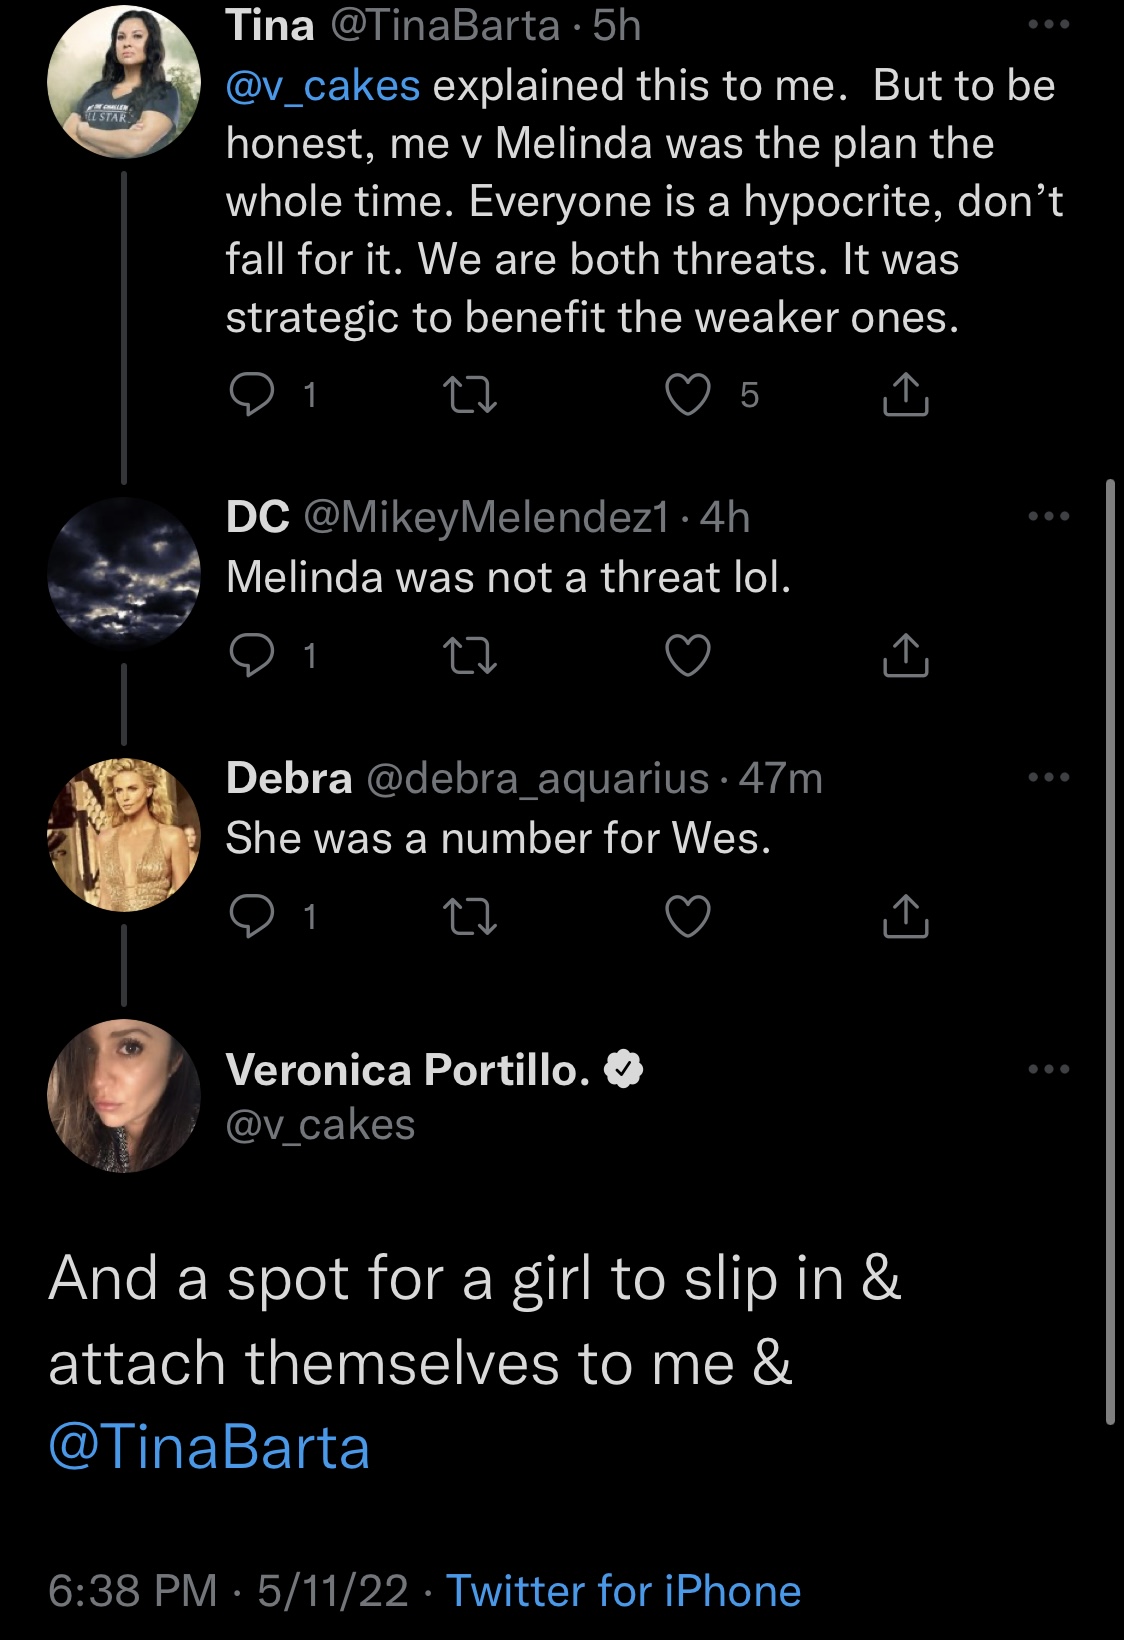Retweet Debra's tweet about Wes
The width and height of the screenshot is (1124, 1640).
(469, 916)
